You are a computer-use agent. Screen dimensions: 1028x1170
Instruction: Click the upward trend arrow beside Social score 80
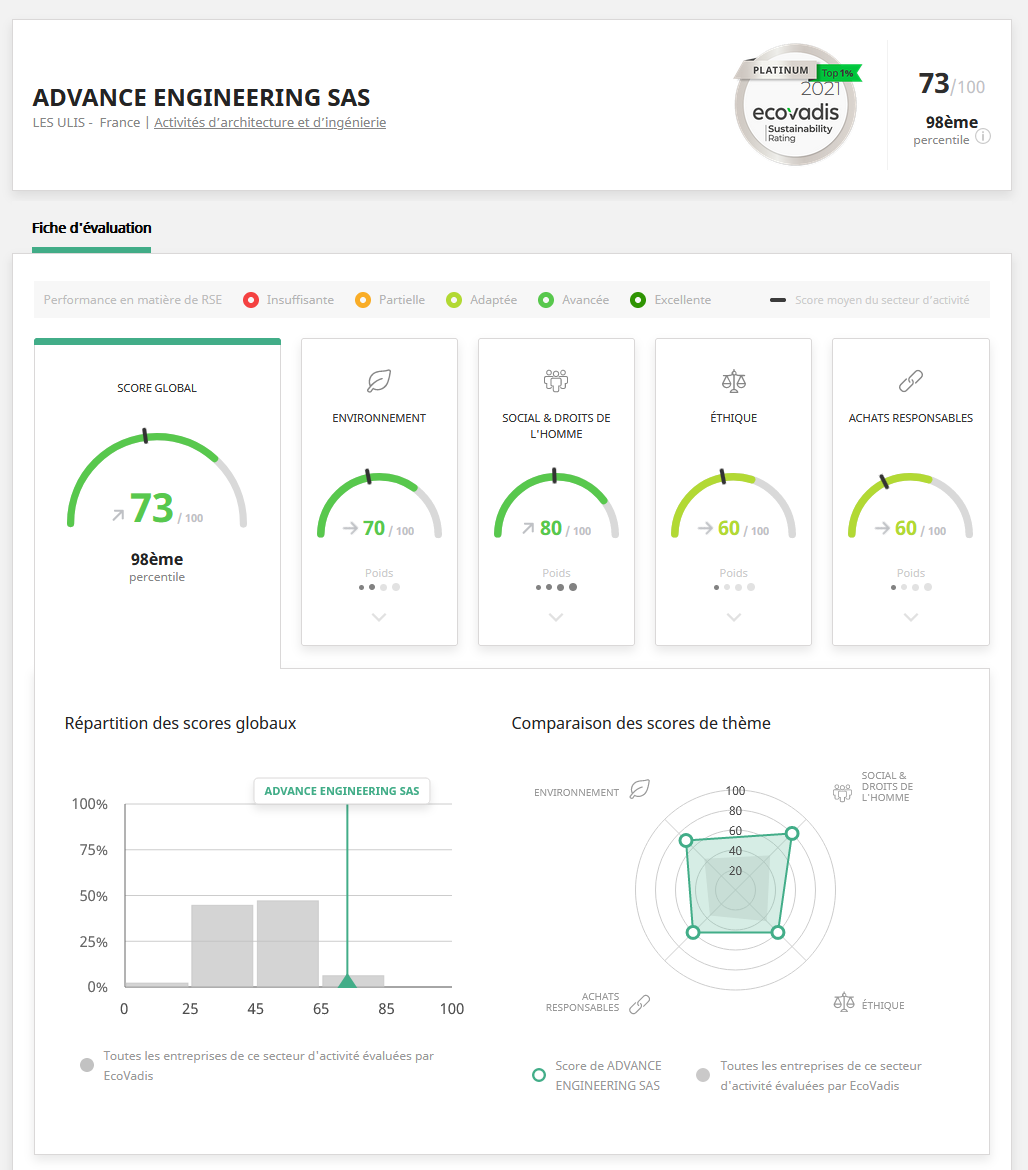[x=528, y=528]
